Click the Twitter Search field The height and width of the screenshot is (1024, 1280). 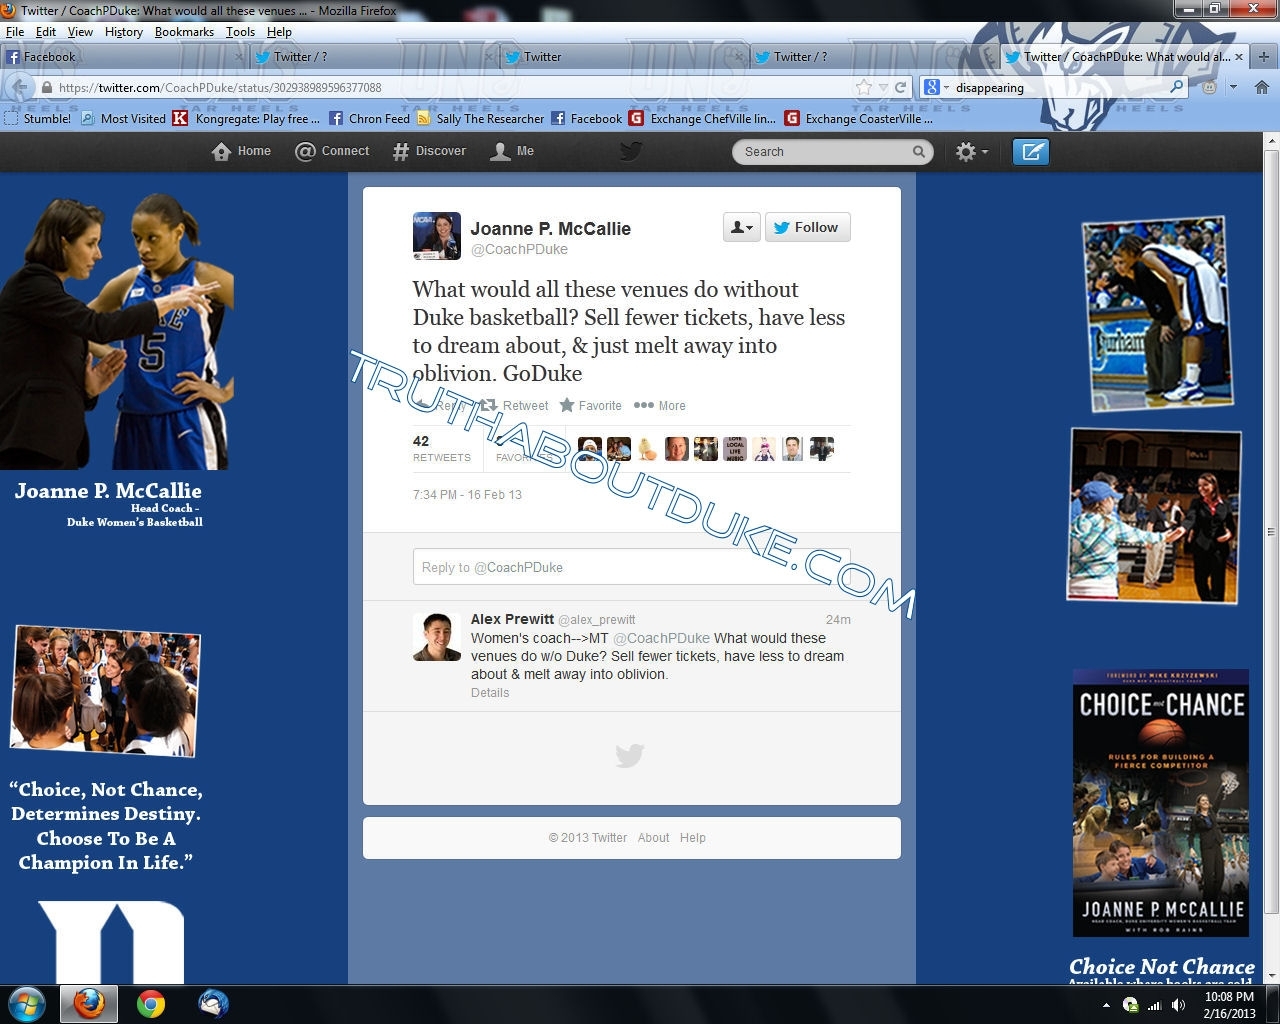pos(833,152)
